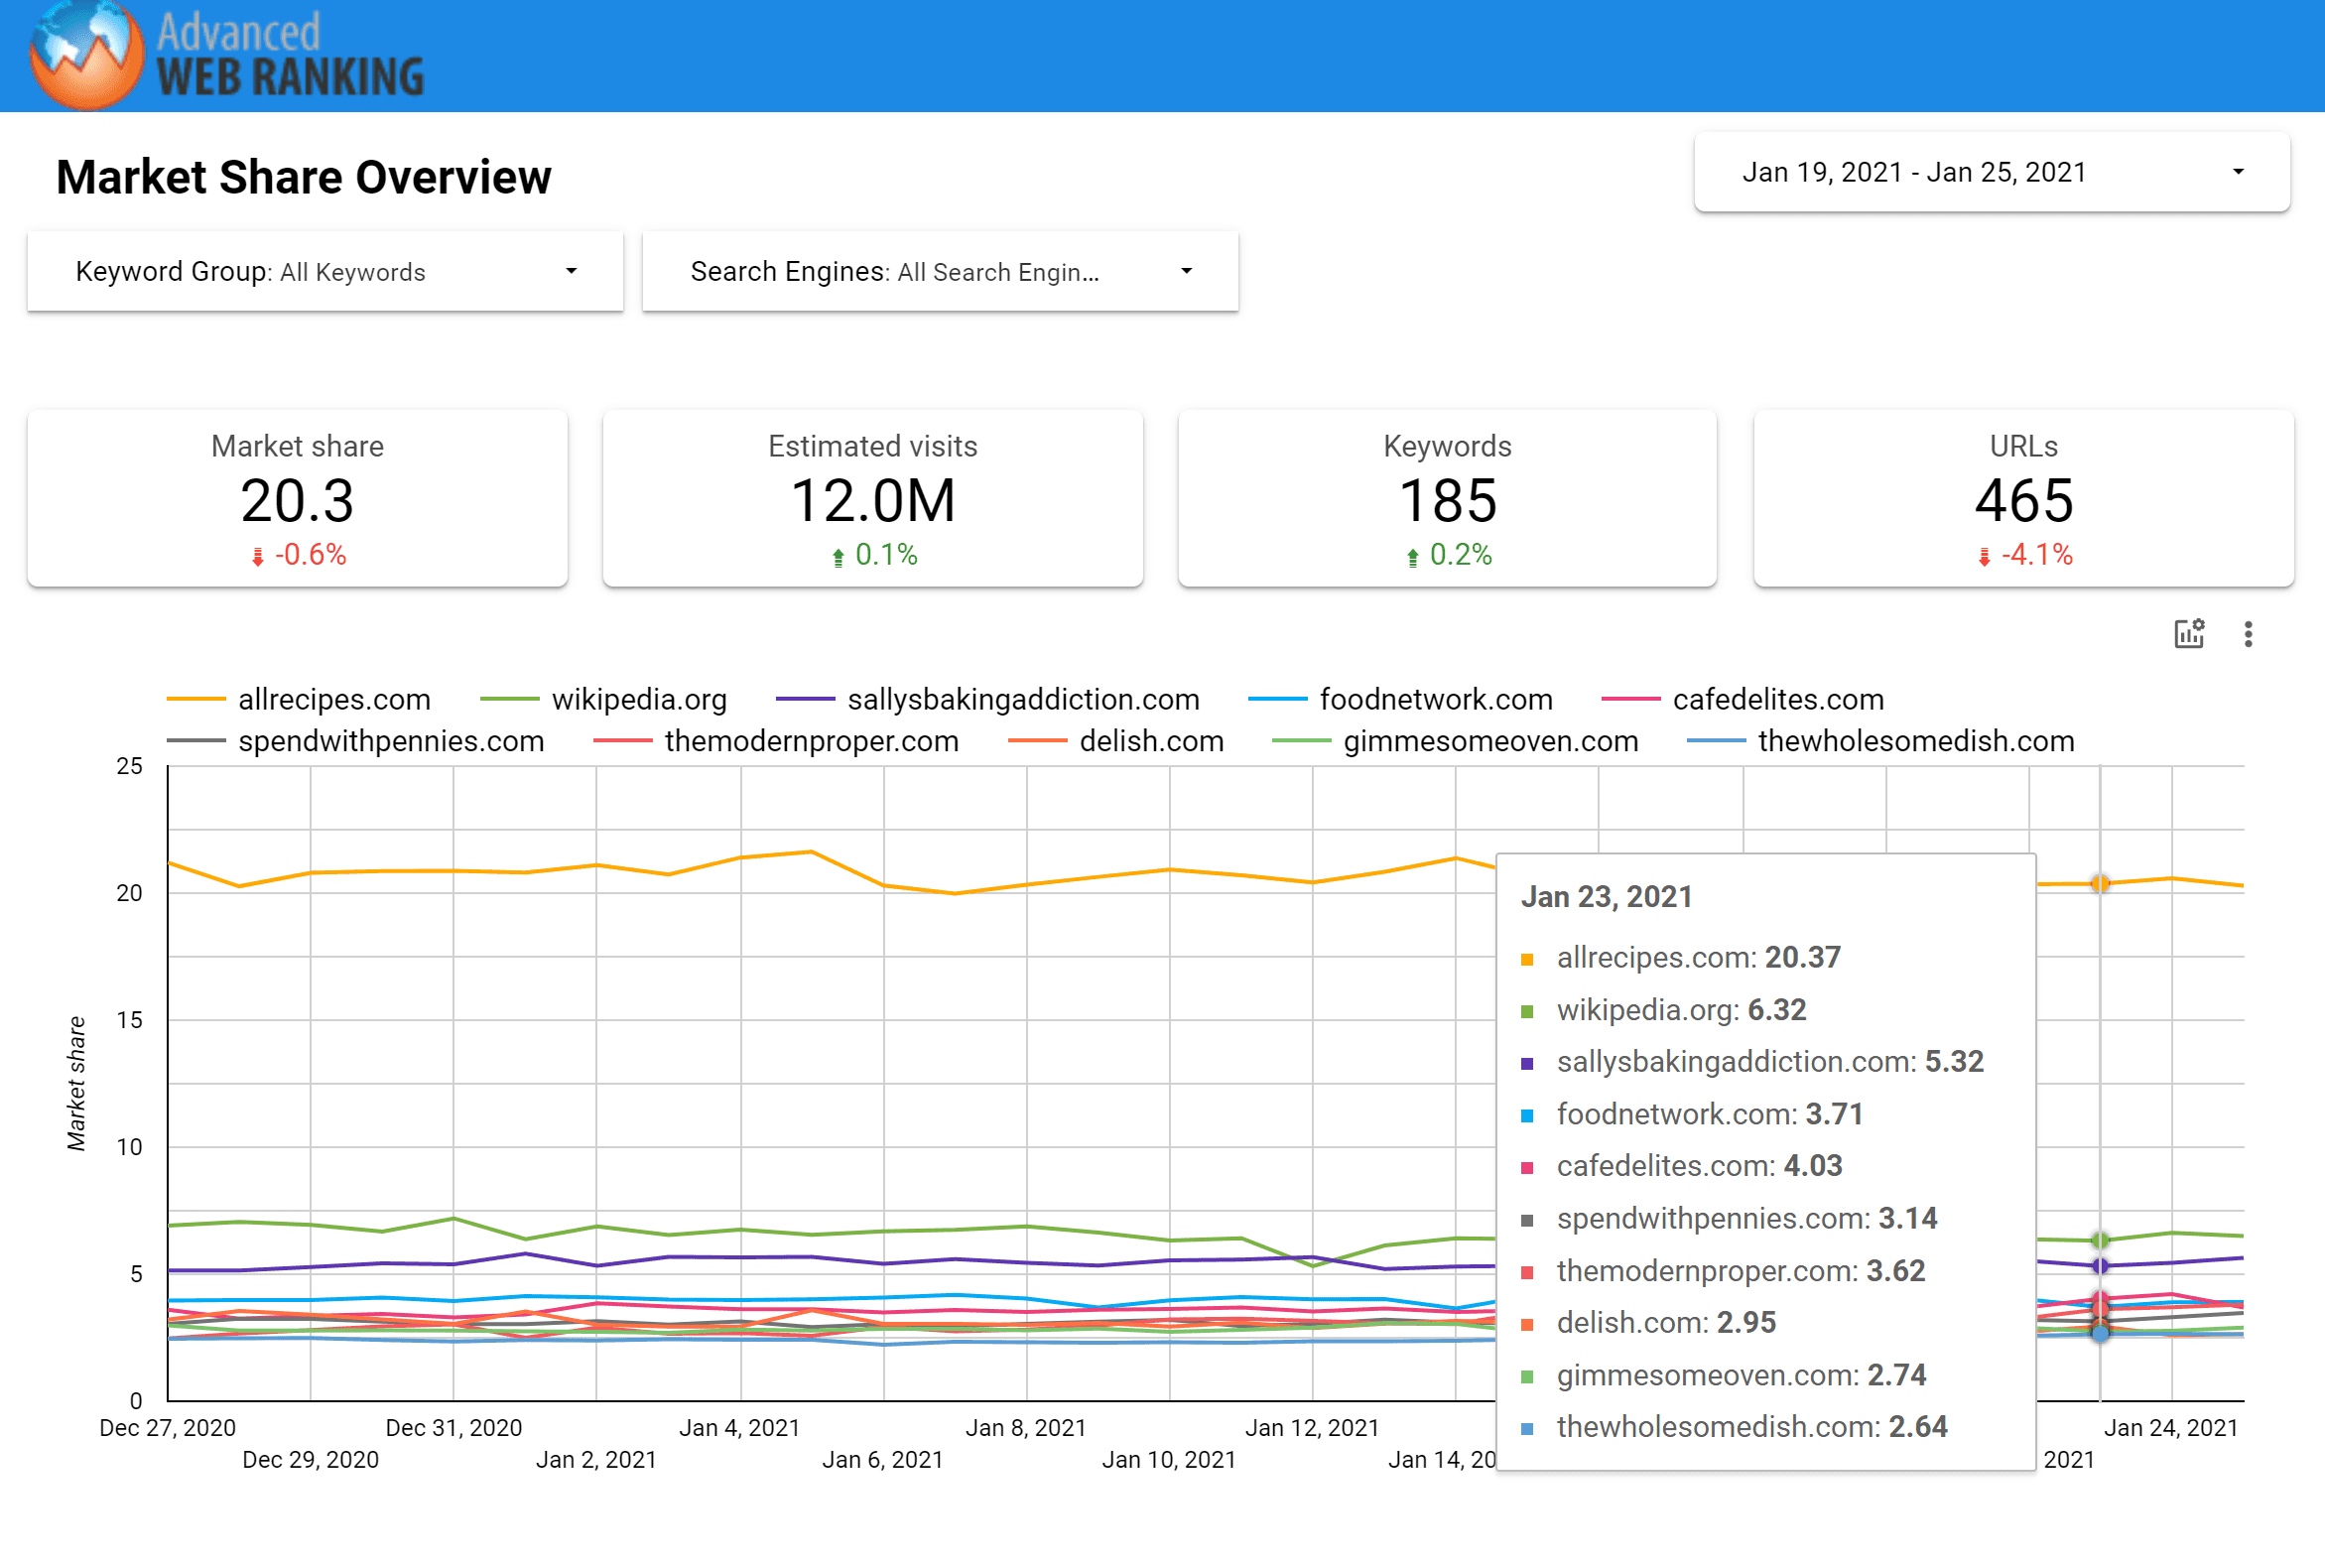
Task: Click allrecipes.com: 20.37 in the tooltip
Action: click(1698, 958)
